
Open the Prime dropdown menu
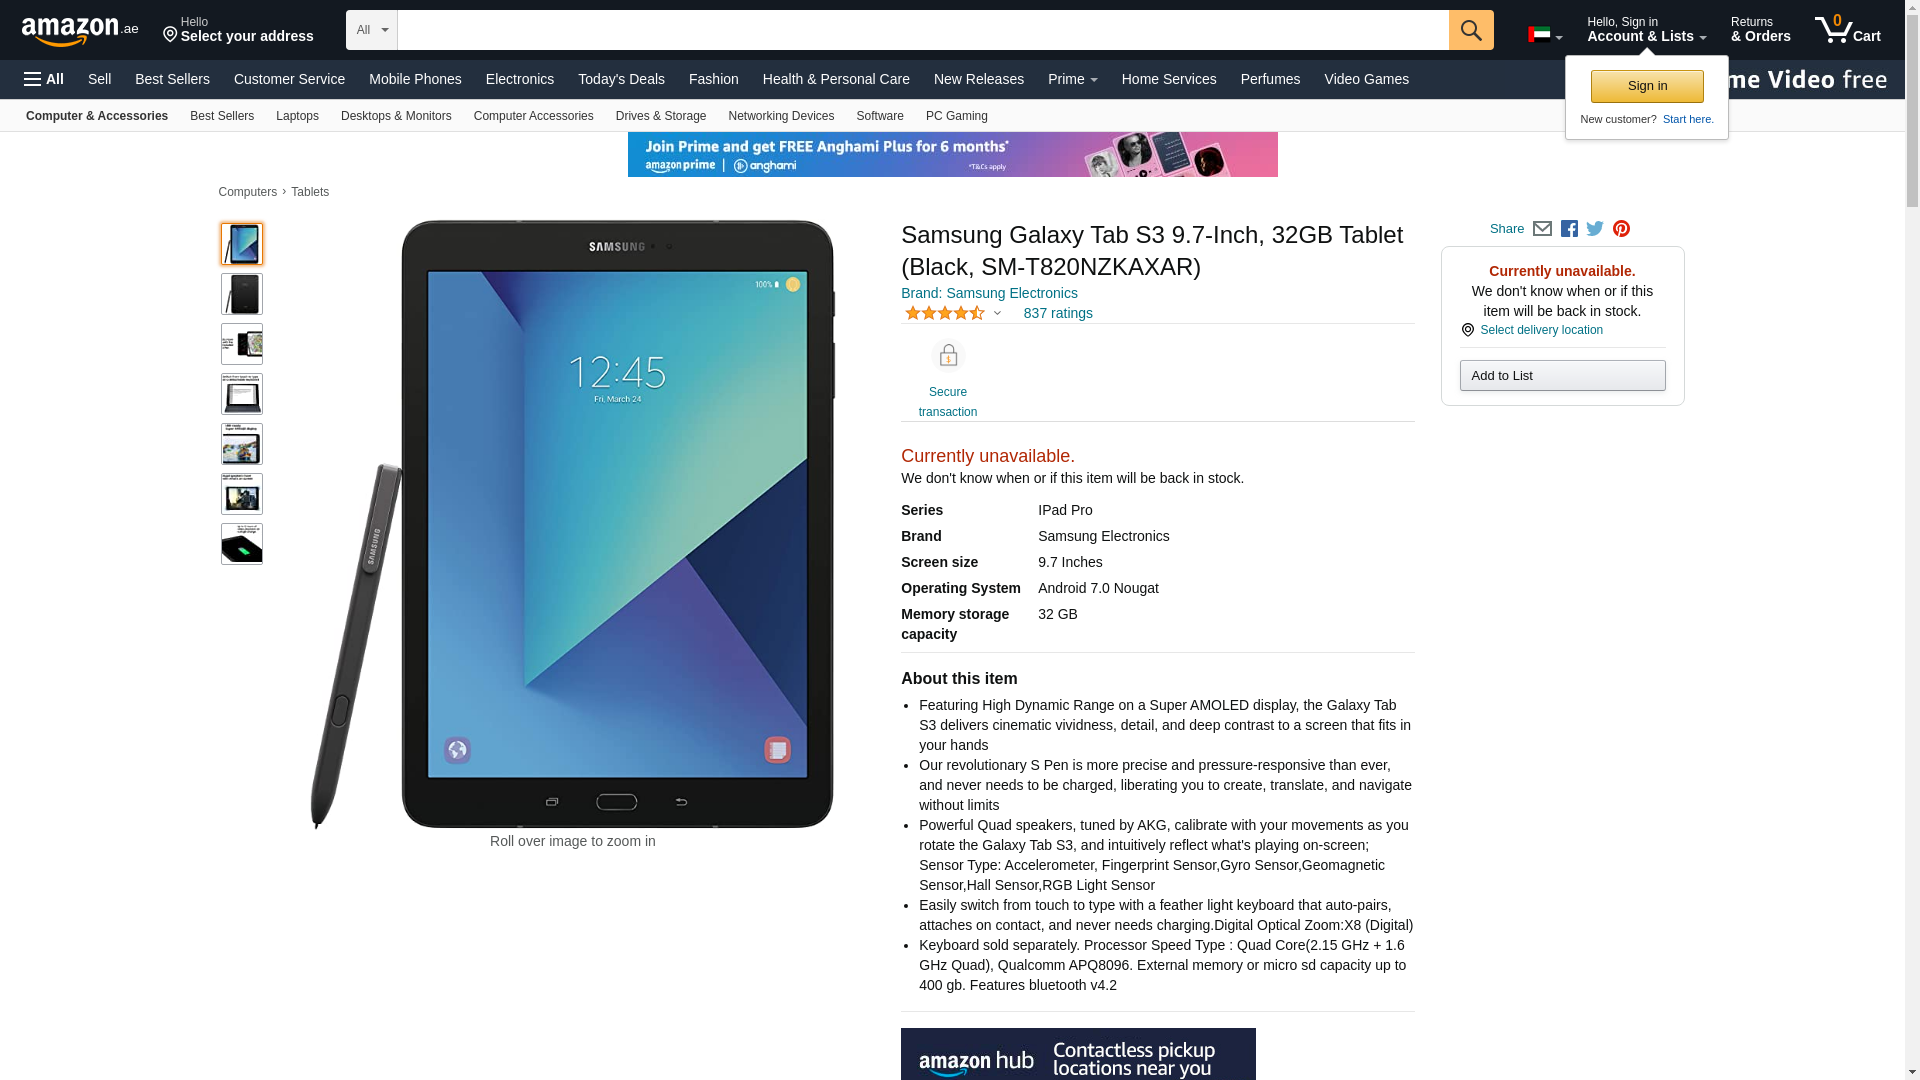pos(1072,79)
